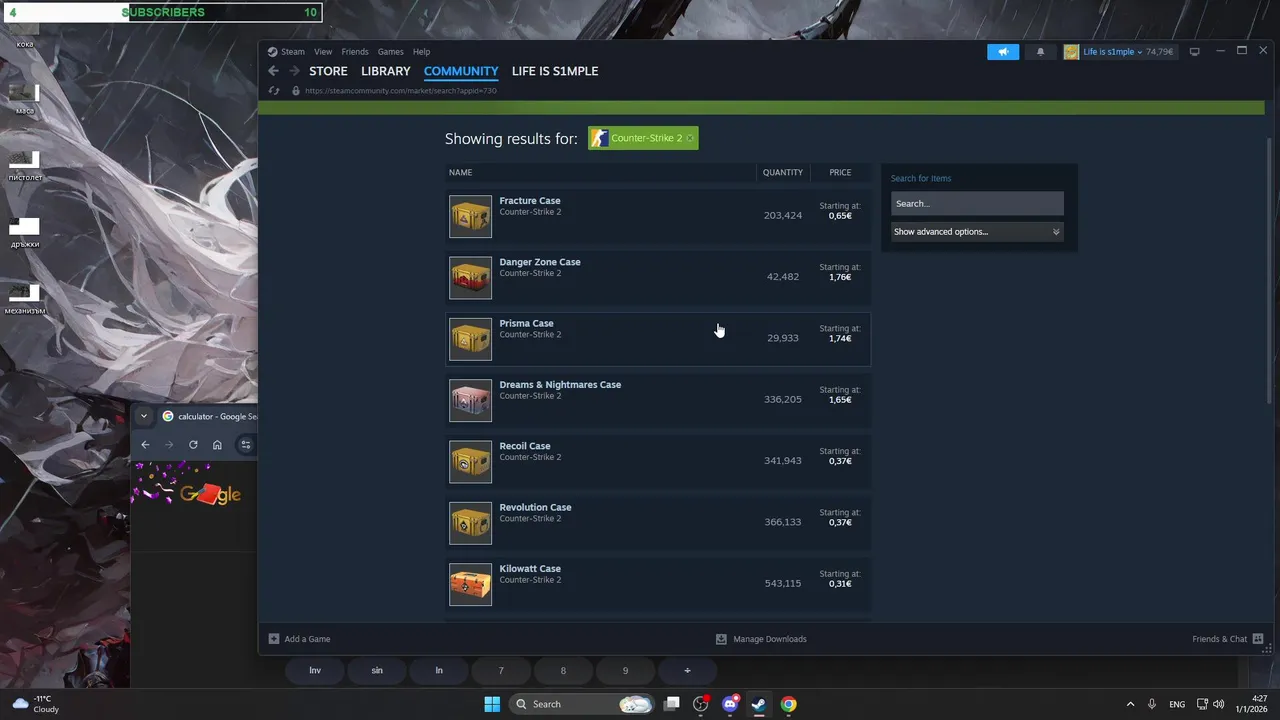
Task: Expand Show advanced options dropdown
Action: click(977, 232)
